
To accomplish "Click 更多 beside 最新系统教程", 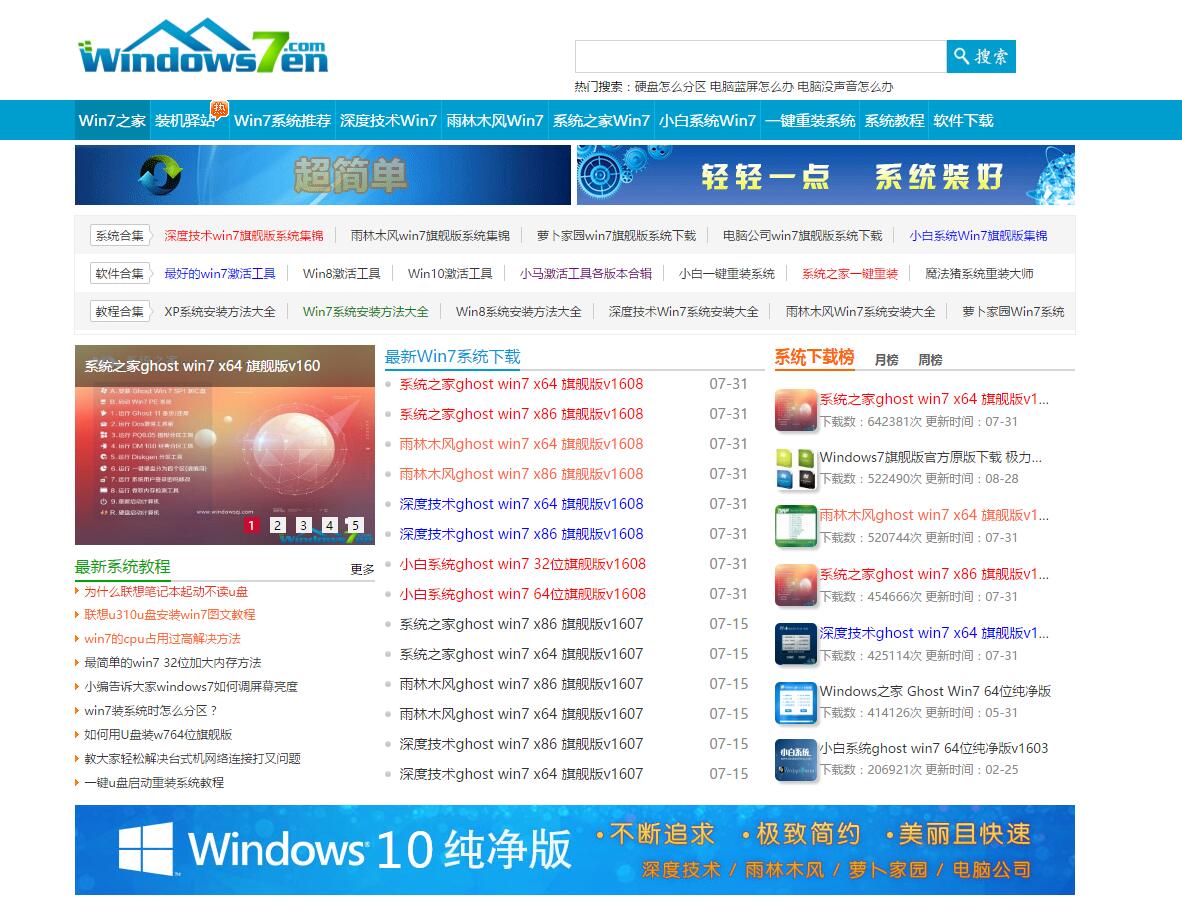I will [x=362, y=569].
